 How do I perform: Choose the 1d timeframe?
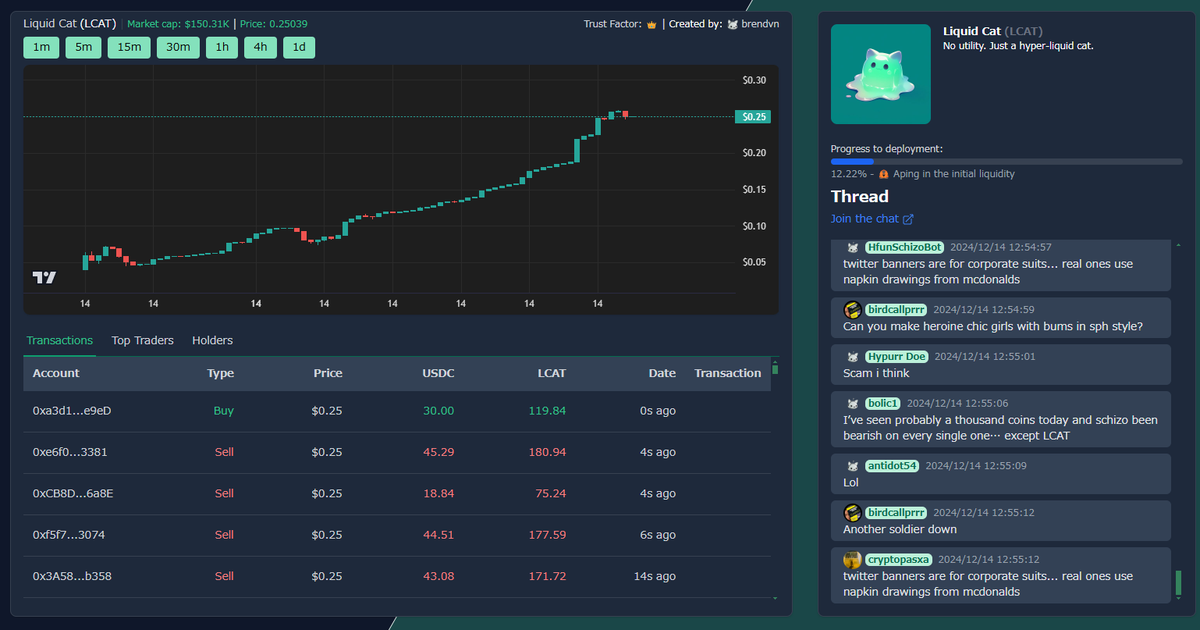tap(299, 47)
